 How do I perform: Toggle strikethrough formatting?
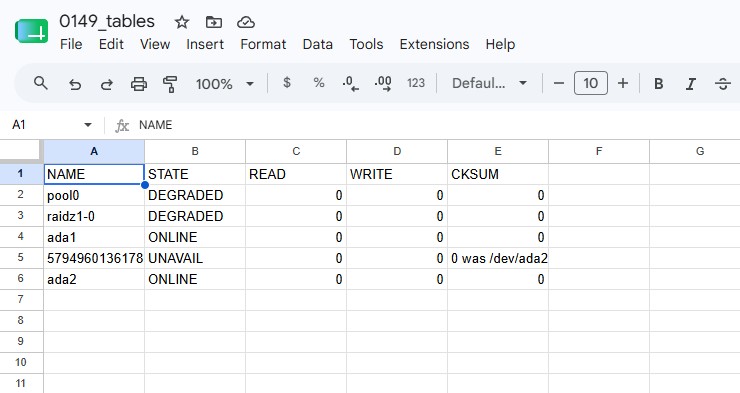pyautogui.click(x=723, y=84)
